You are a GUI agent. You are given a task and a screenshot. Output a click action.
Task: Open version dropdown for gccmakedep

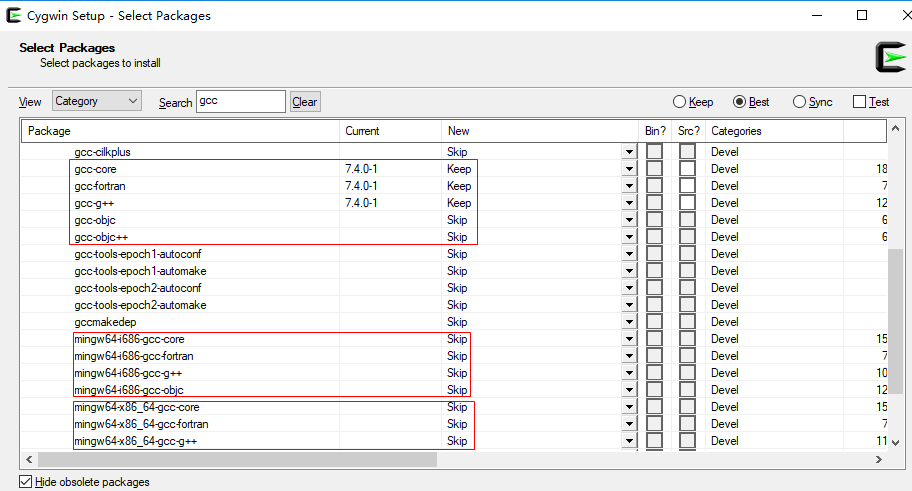[x=629, y=322]
